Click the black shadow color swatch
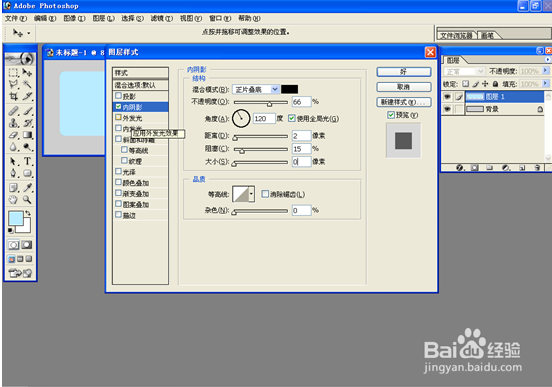This screenshot has width=552, height=387. point(289,89)
